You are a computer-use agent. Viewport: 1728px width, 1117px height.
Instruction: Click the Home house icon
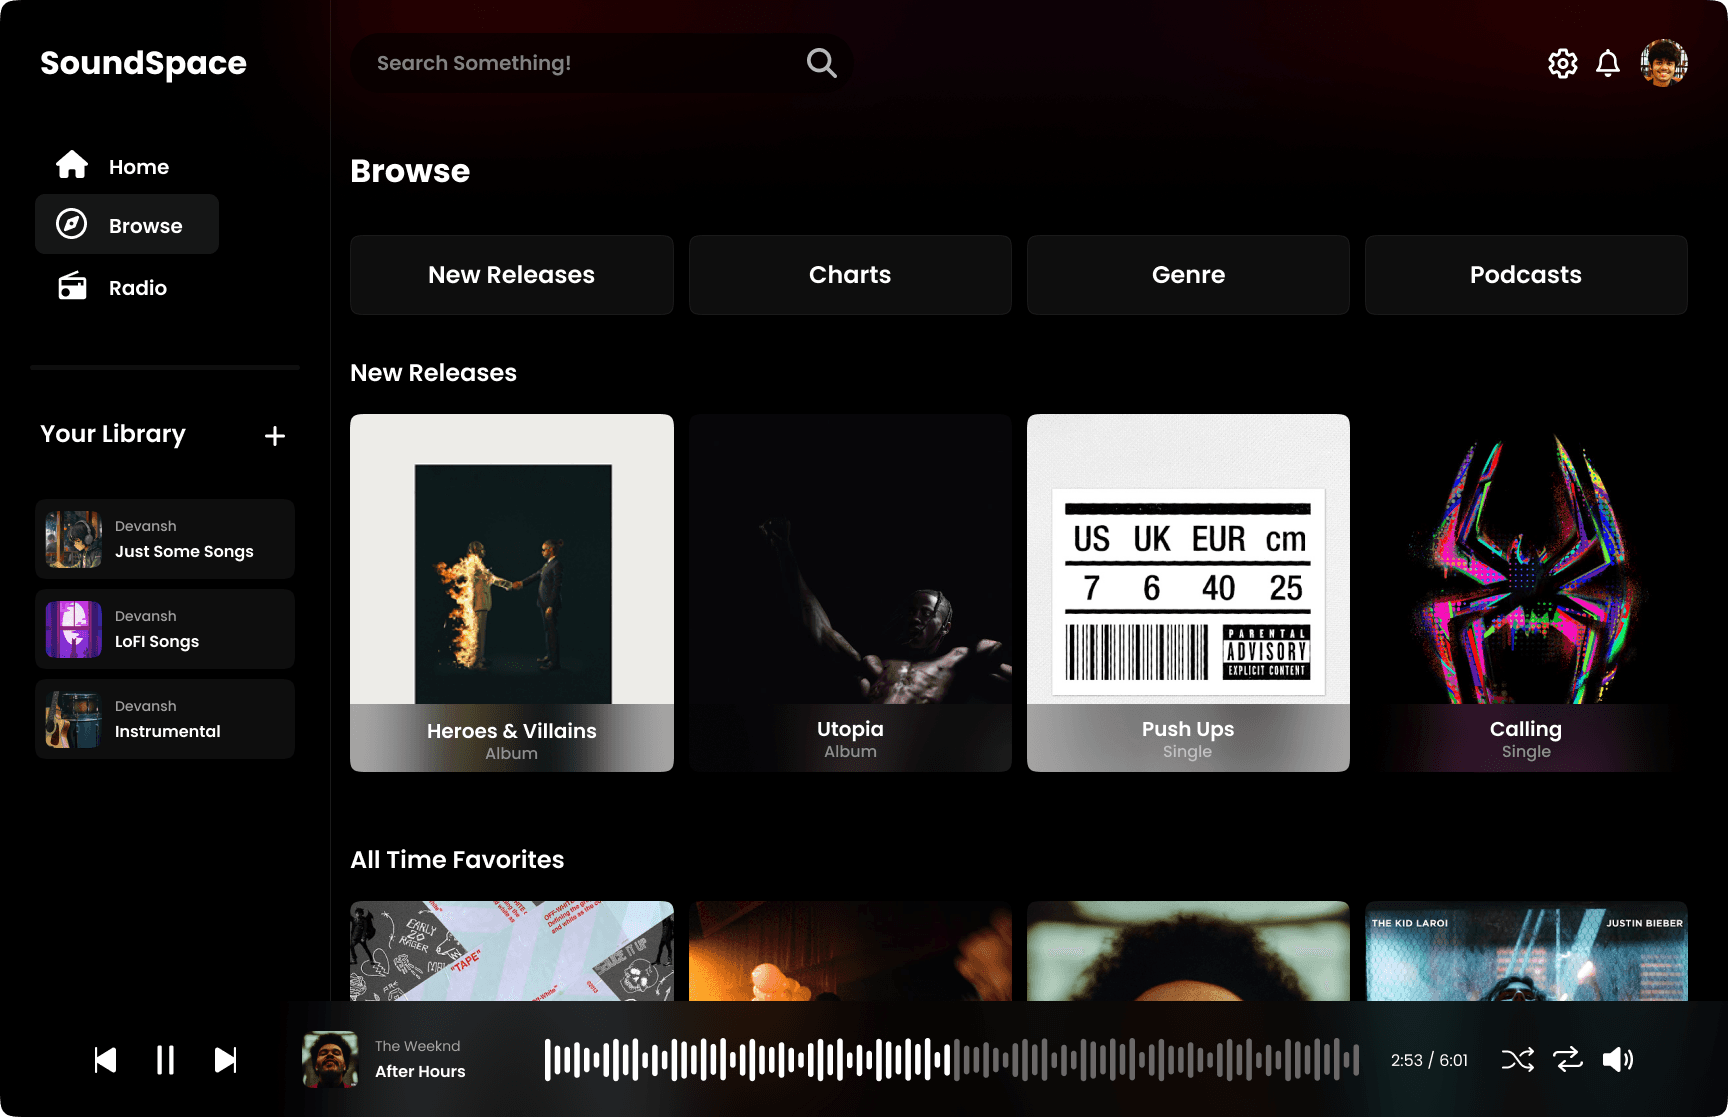(x=72, y=164)
